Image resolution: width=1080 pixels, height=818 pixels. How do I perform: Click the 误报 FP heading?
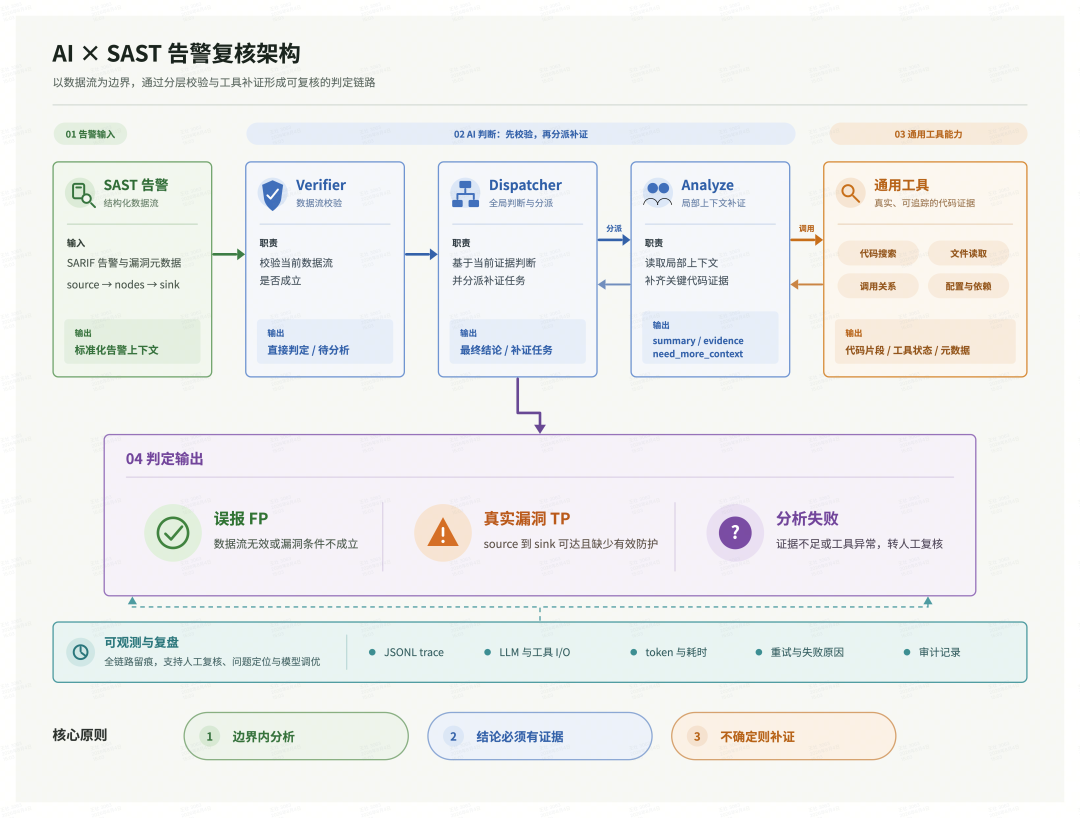[240, 518]
